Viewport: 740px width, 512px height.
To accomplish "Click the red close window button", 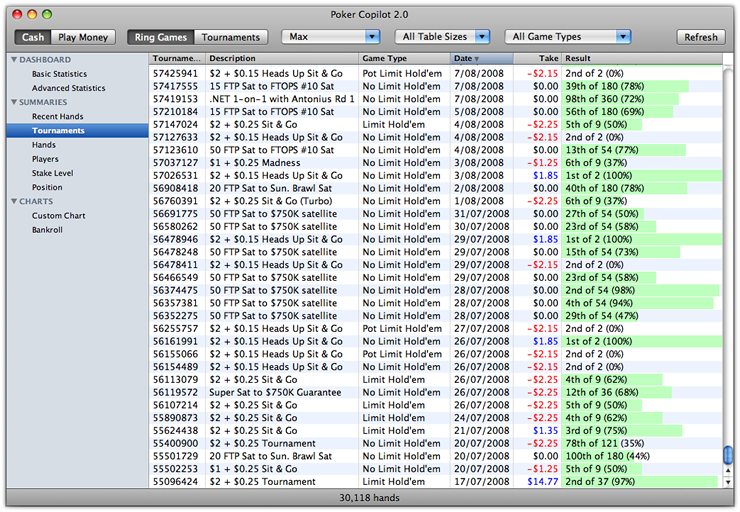I will pyautogui.click(x=17, y=14).
